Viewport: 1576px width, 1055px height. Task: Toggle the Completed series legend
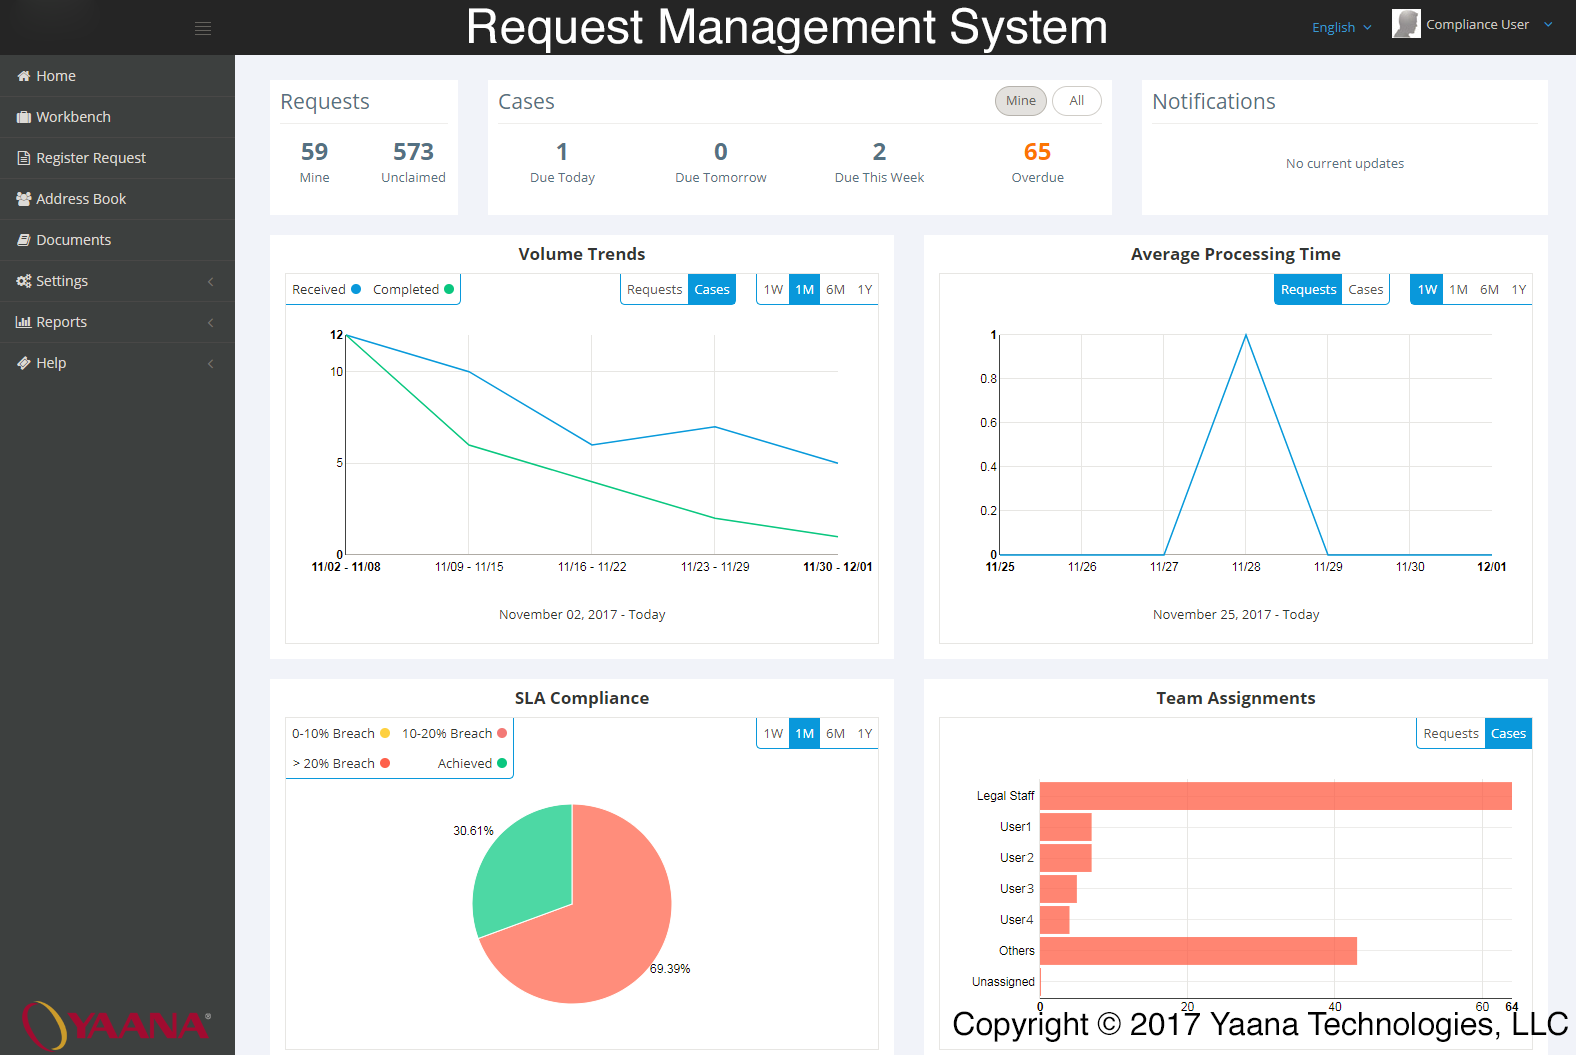coord(413,290)
